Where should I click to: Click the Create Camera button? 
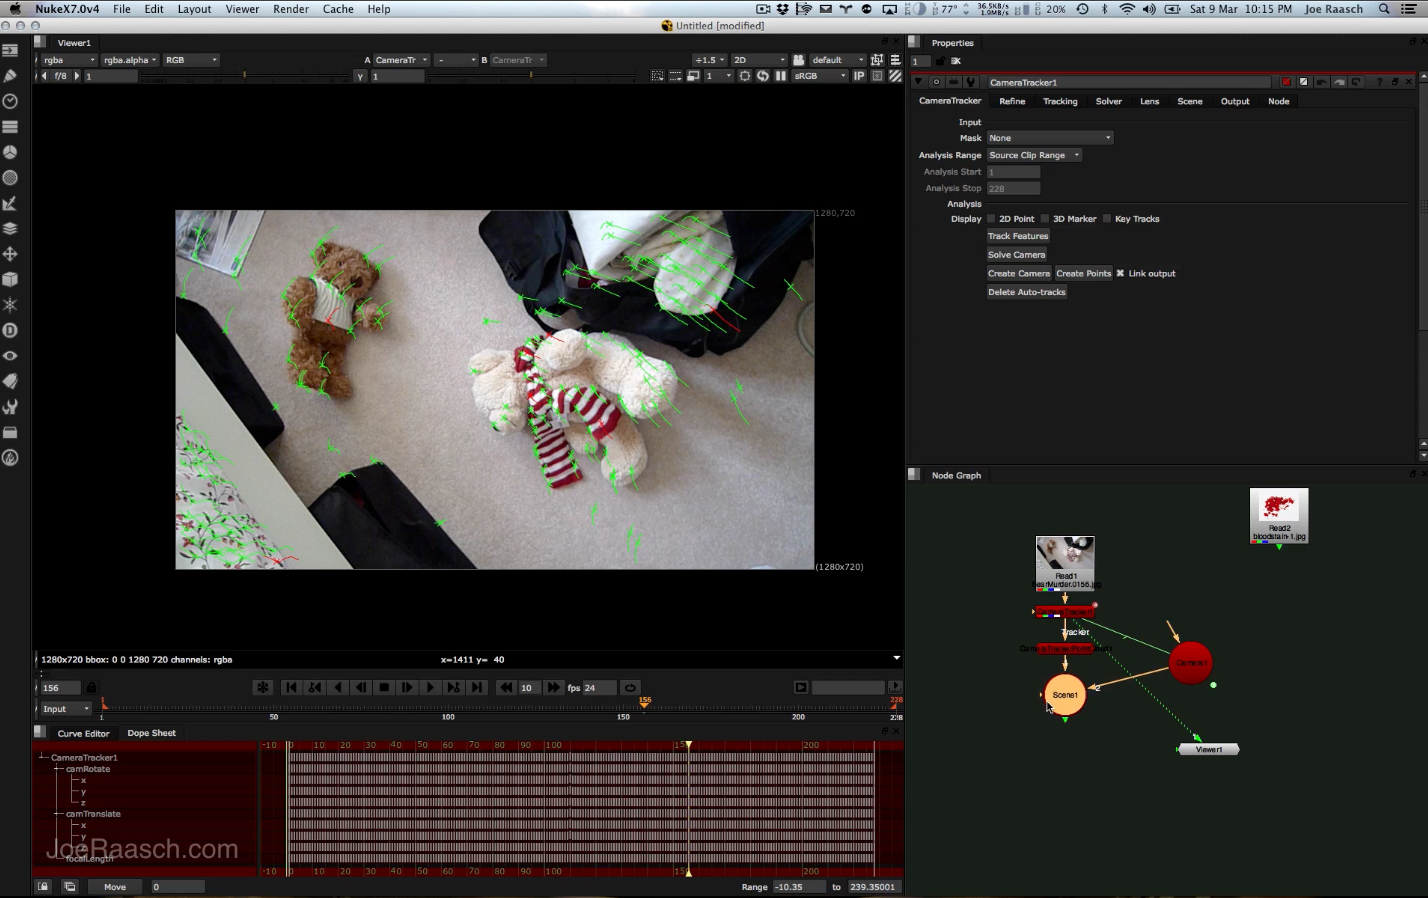point(1019,273)
